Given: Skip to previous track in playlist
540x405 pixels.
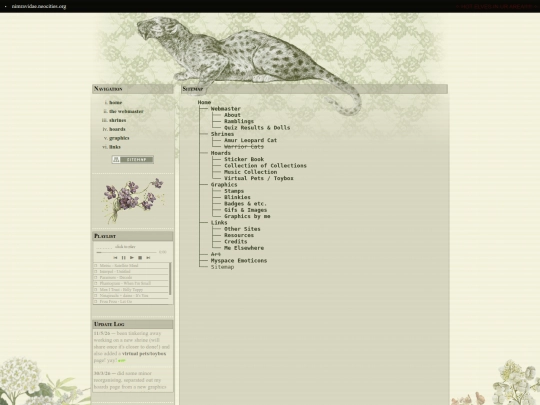Looking at the screenshot, I should tap(115, 258).
